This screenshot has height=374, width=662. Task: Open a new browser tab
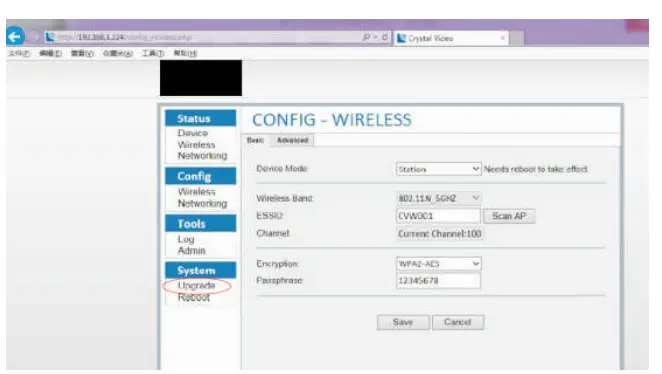517,38
